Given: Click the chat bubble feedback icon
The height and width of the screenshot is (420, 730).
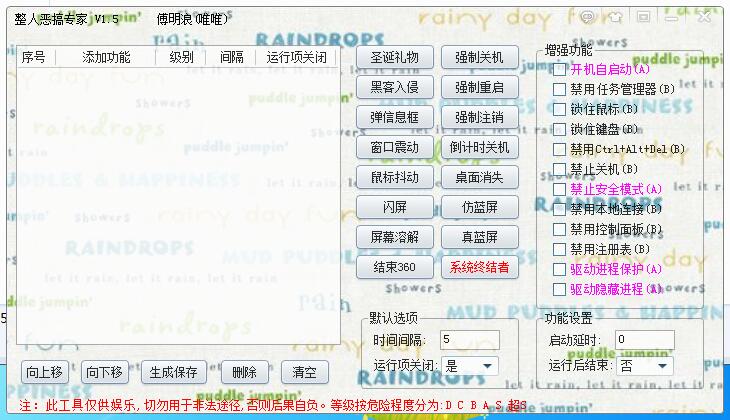Looking at the screenshot, I should pos(589,17).
